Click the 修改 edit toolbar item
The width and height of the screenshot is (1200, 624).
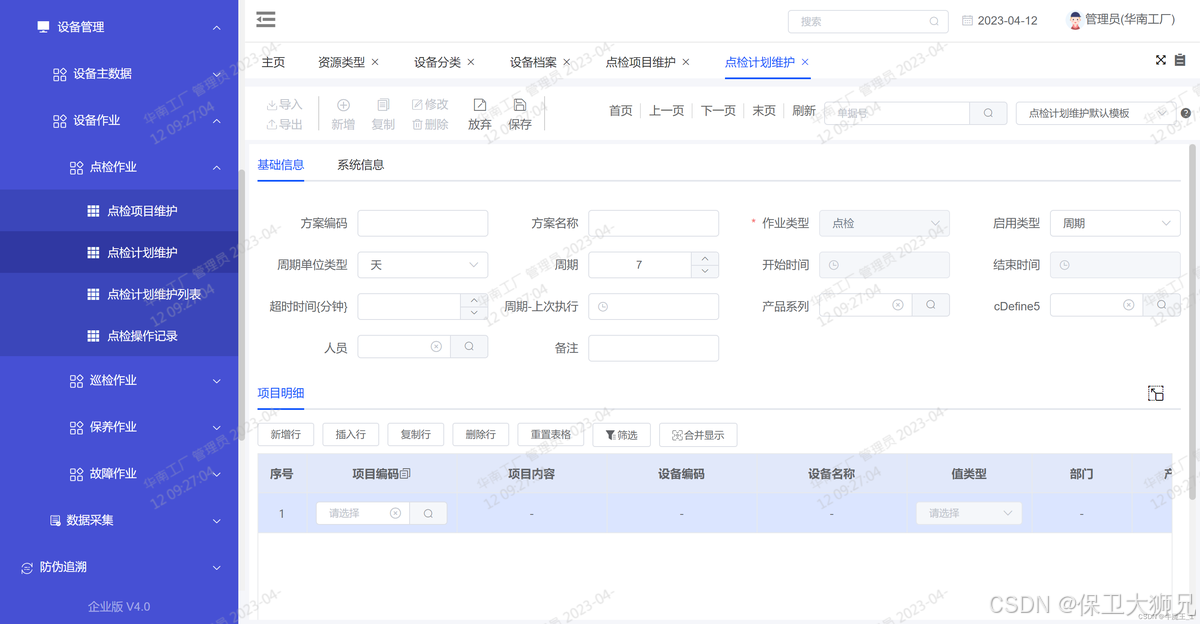430,104
